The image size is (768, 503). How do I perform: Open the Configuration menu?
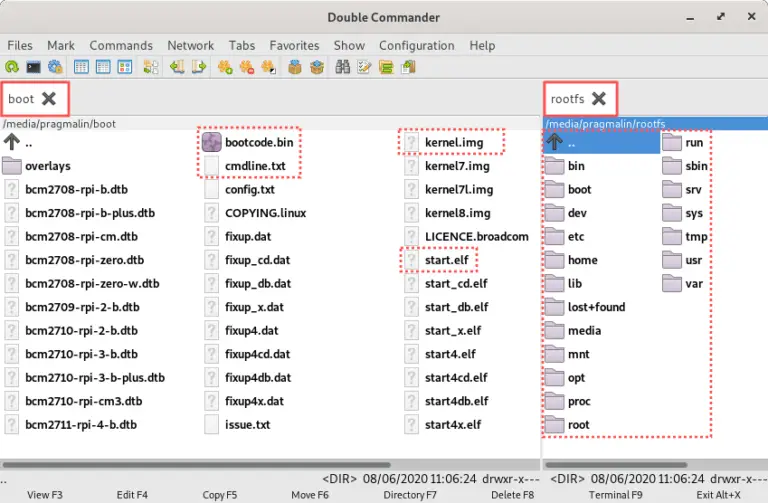pos(417,46)
